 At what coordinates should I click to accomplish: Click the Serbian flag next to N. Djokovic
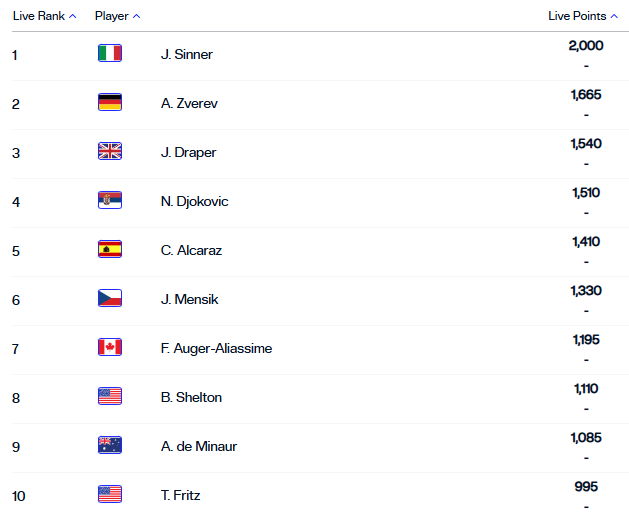pos(110,201)
